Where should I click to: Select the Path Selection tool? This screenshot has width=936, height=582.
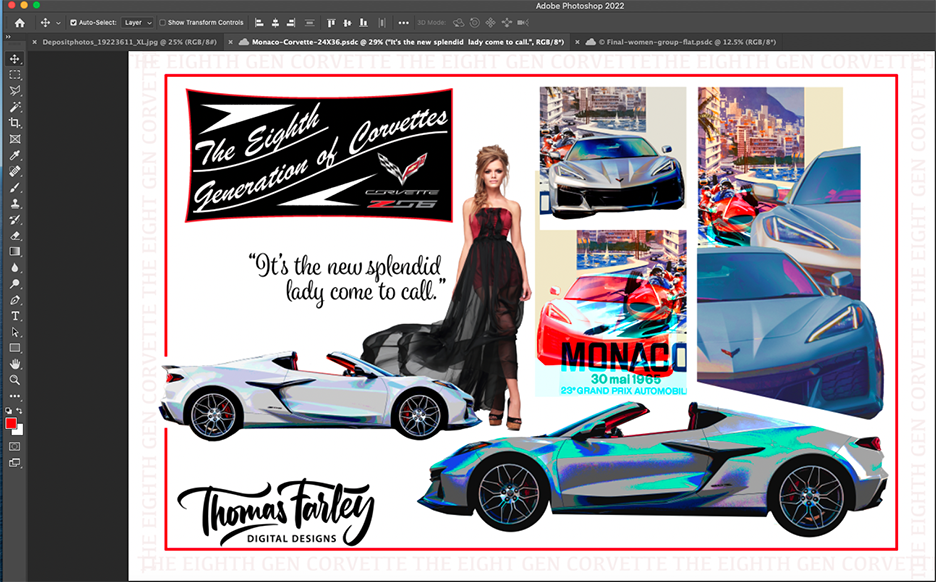pyautogui.click(x=15, y=332)
